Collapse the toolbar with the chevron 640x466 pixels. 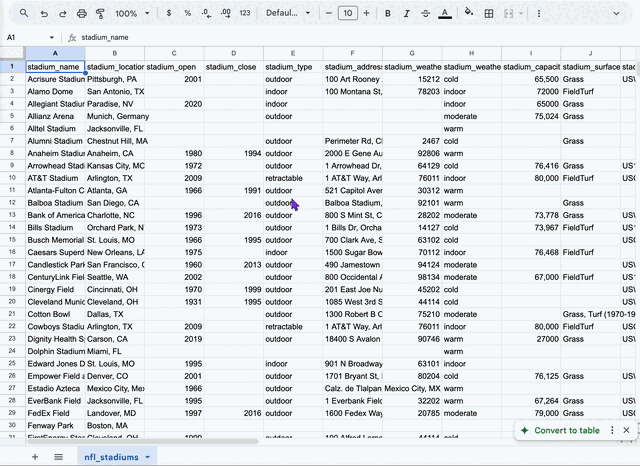(x=616, y=13)
